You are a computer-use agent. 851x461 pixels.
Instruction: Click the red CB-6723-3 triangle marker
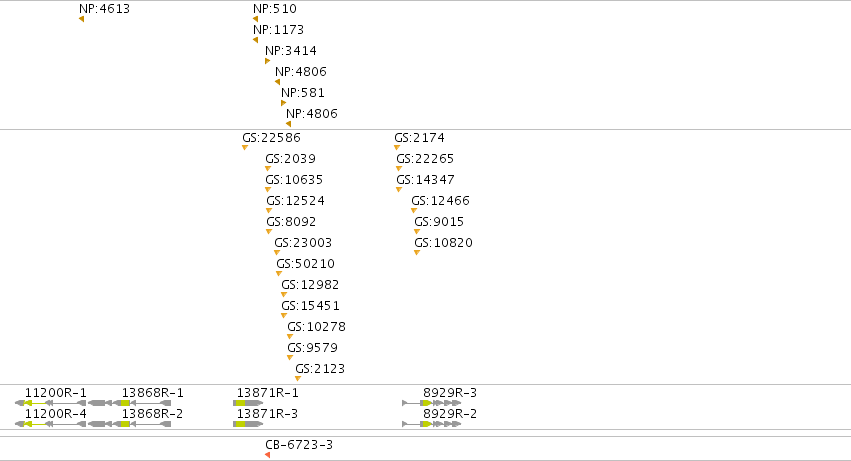(x=268, y=455)
